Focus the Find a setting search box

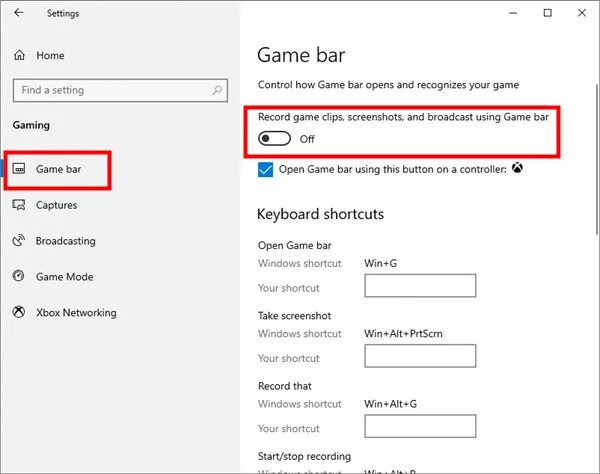[x=120, y=90]
